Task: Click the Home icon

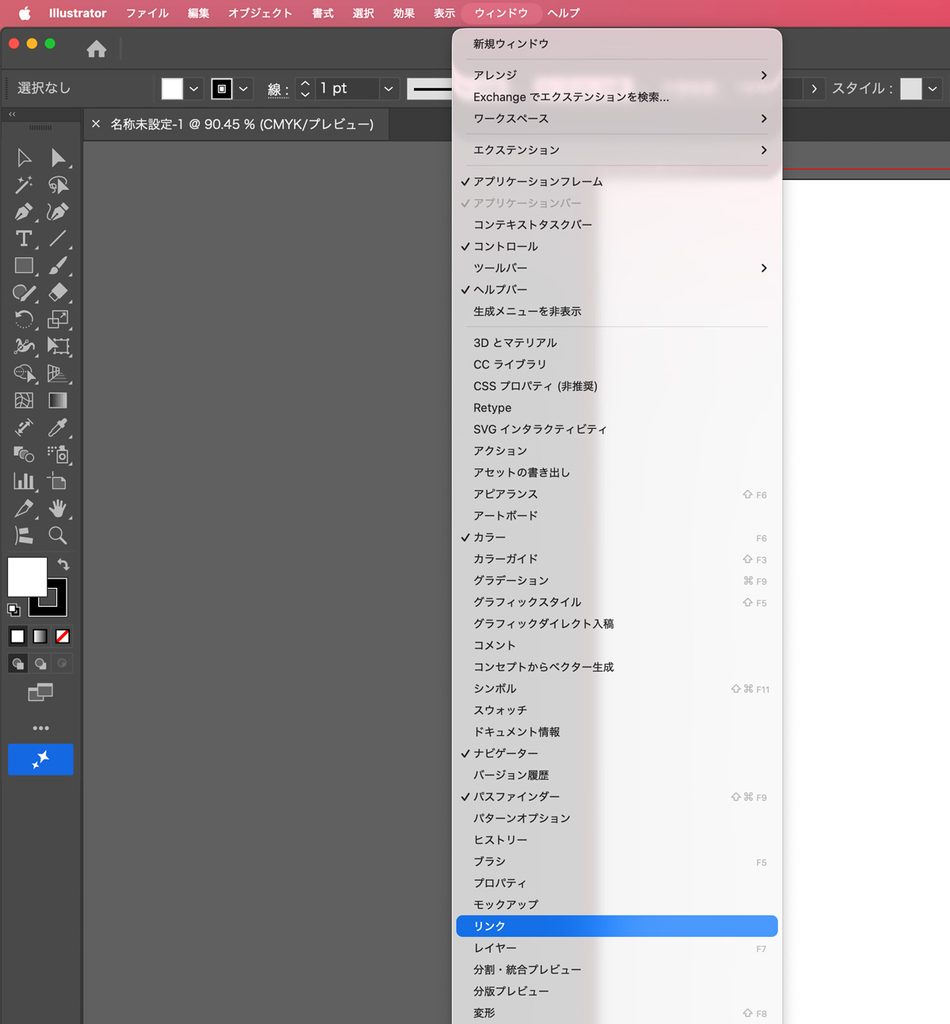Action: coord(97,49)
